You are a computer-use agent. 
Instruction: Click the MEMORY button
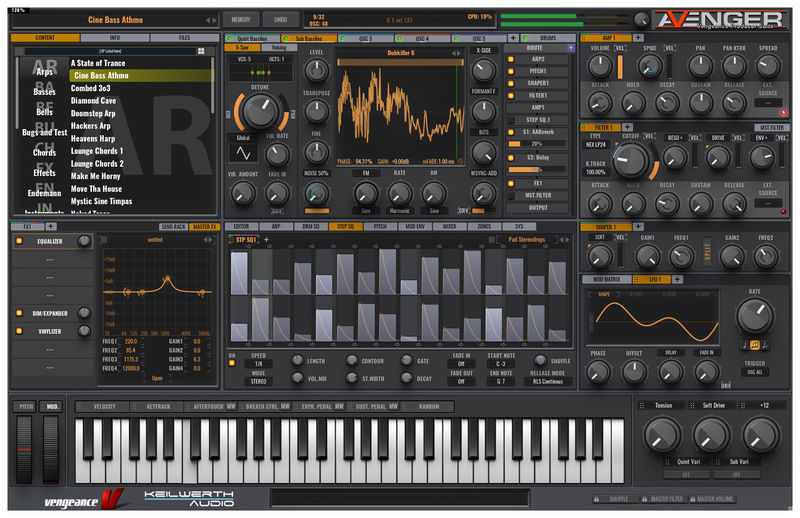pos(241,20)
